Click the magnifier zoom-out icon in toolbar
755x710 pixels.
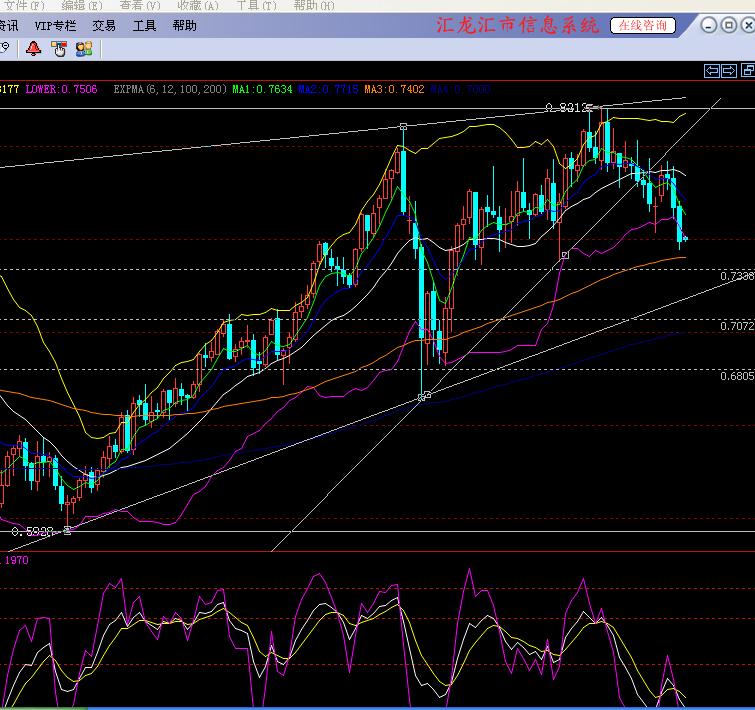click(x=4, y=48)
